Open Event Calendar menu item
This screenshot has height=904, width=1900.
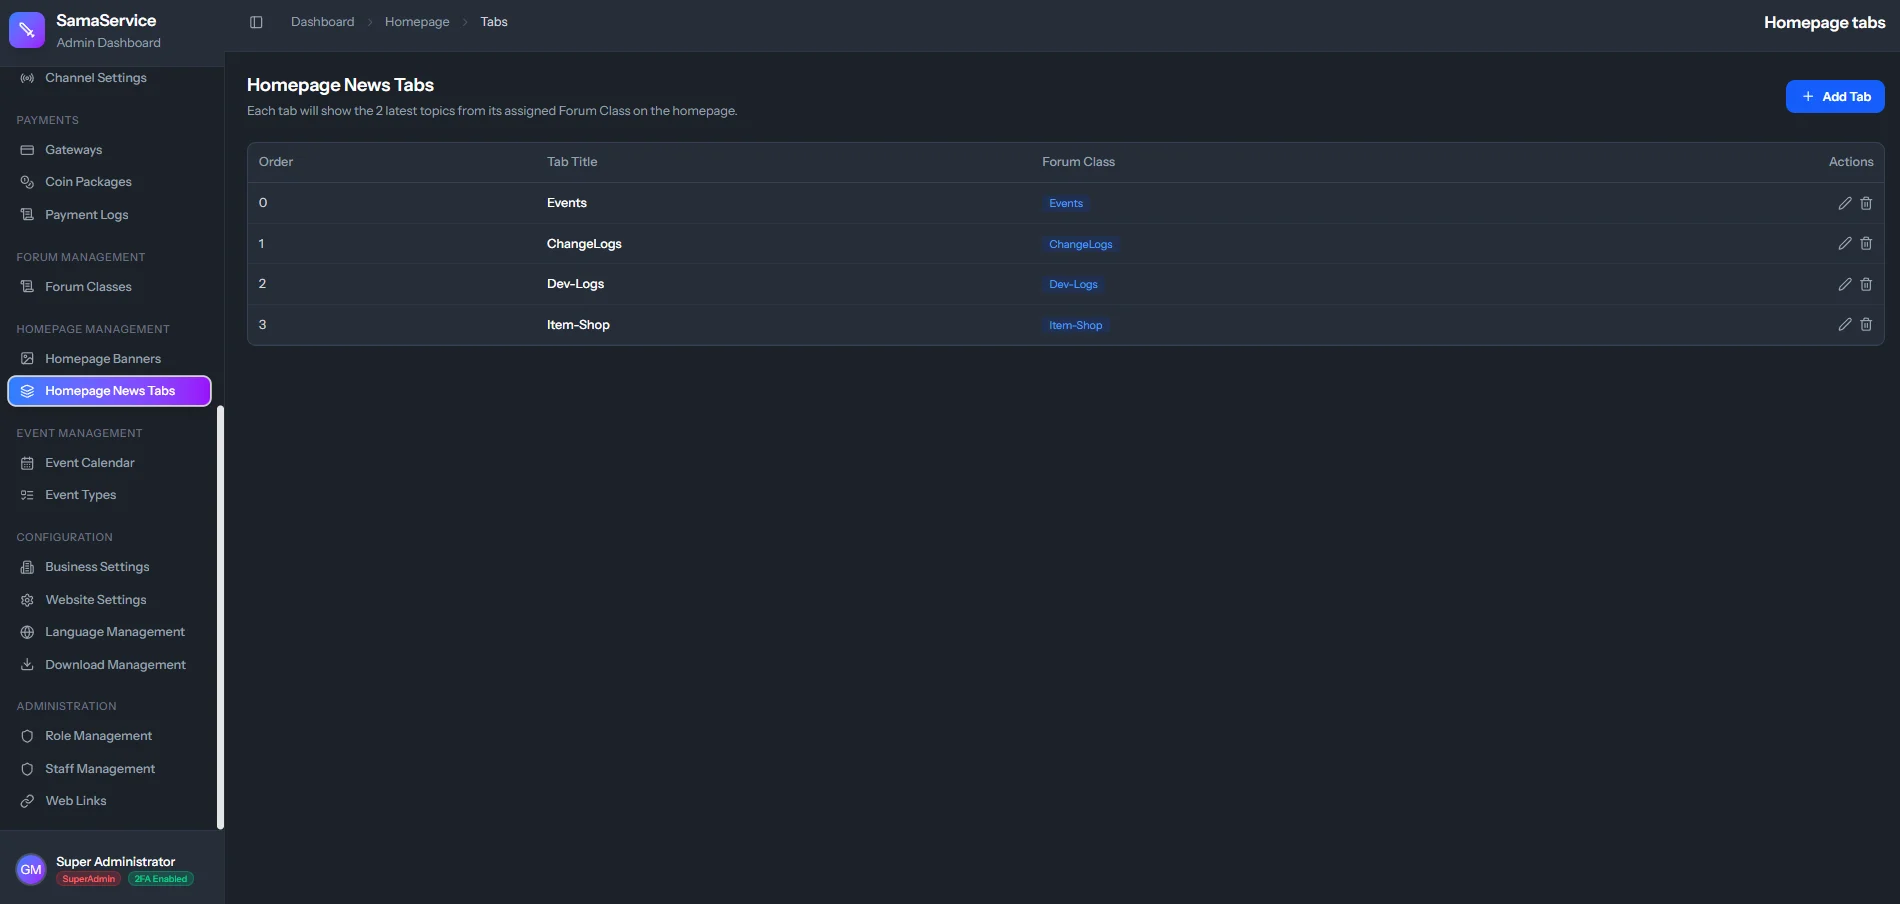click(x=110, y=463)
